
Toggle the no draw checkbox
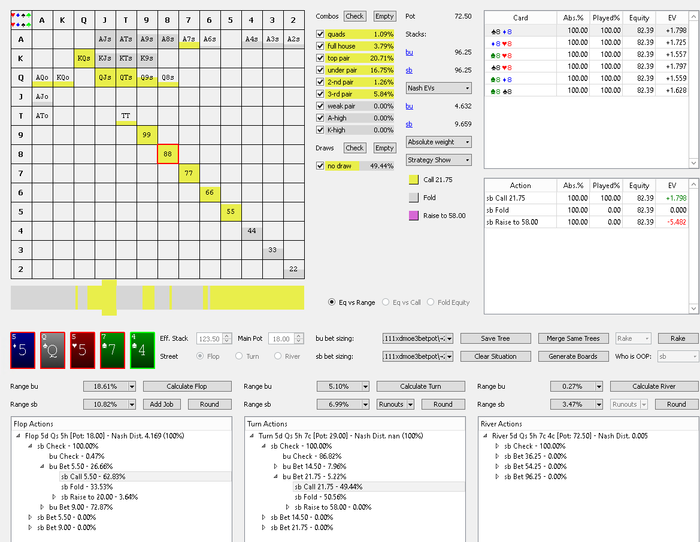click(320, 166)
